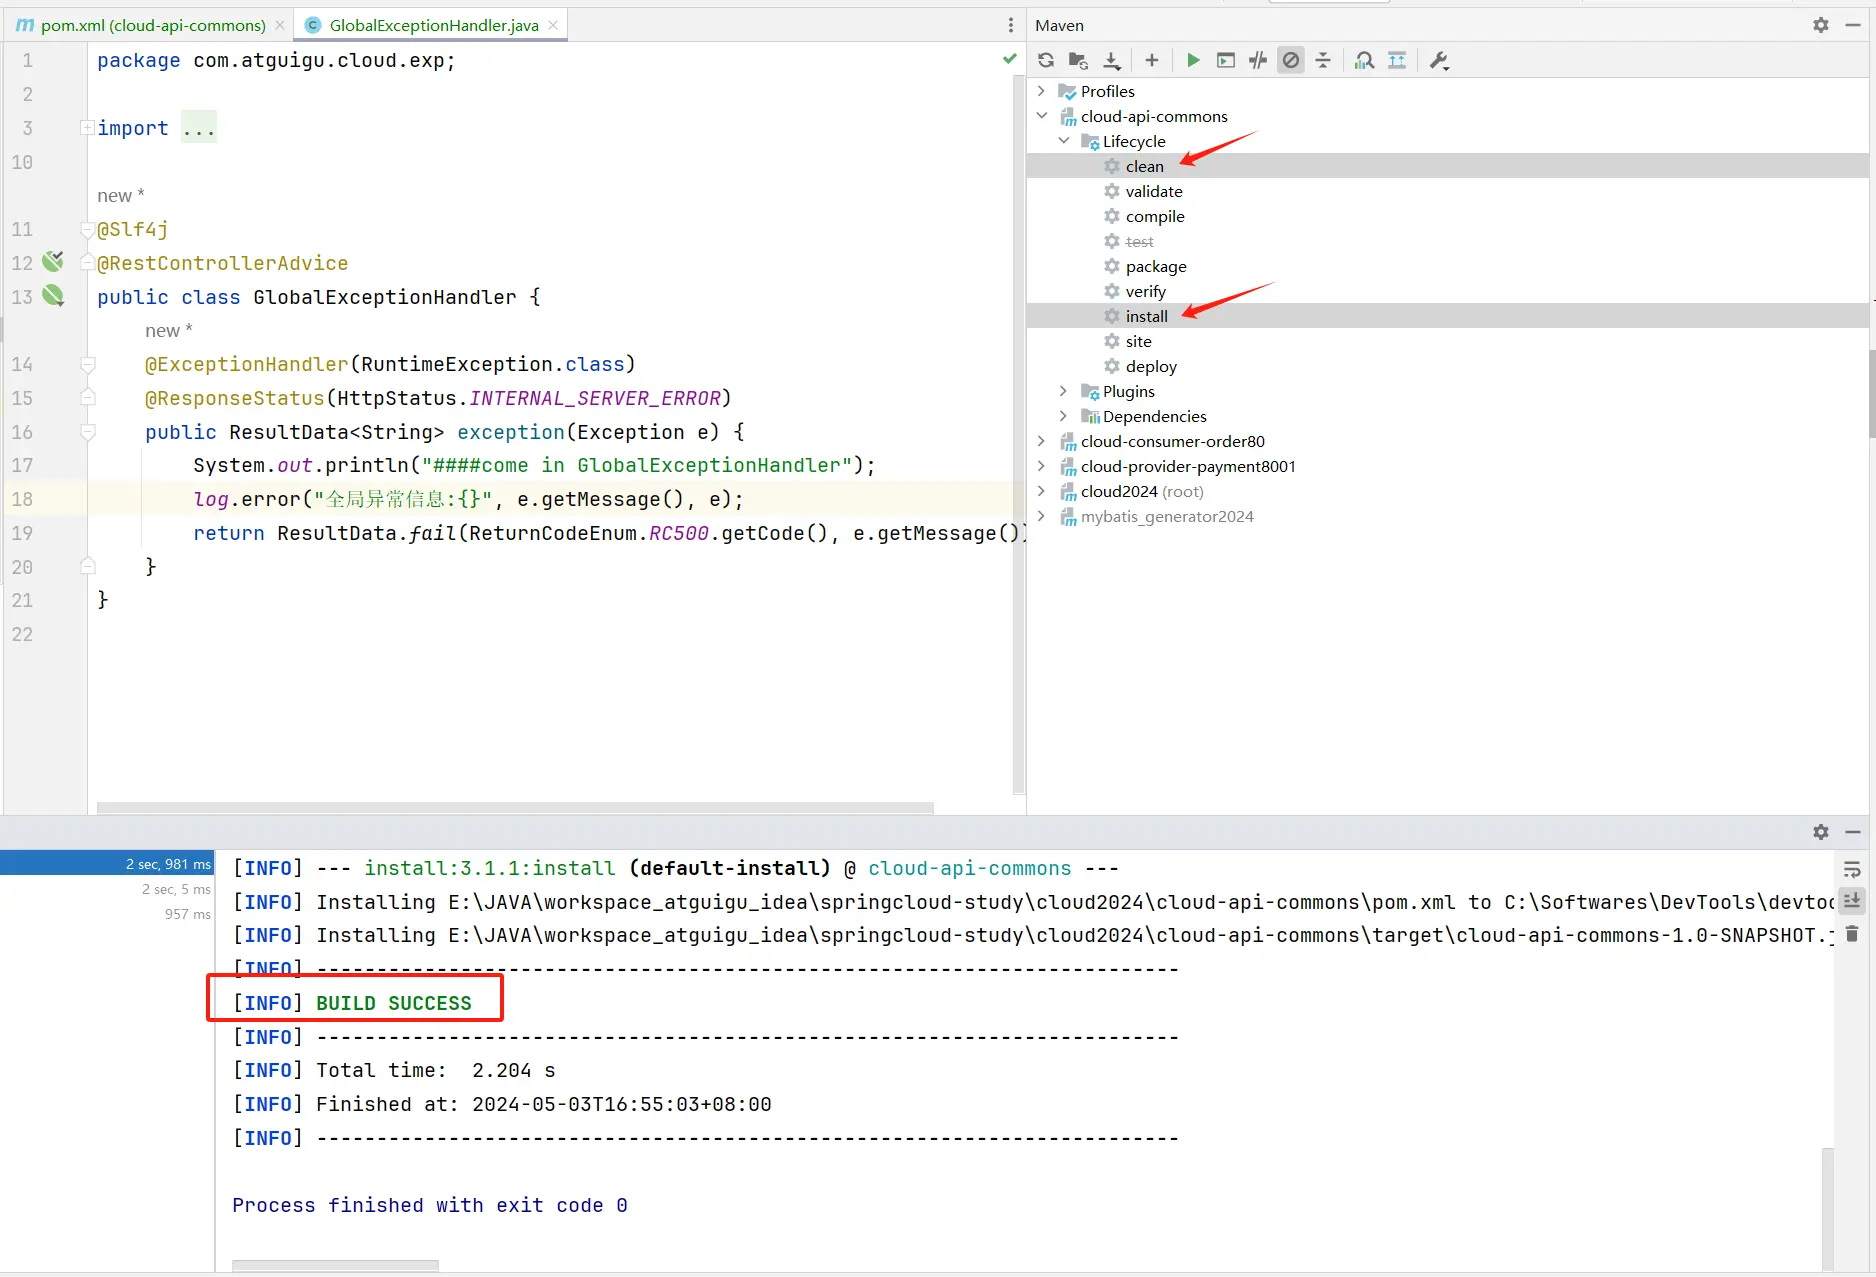Run Maven build with green play icon

1193,60
